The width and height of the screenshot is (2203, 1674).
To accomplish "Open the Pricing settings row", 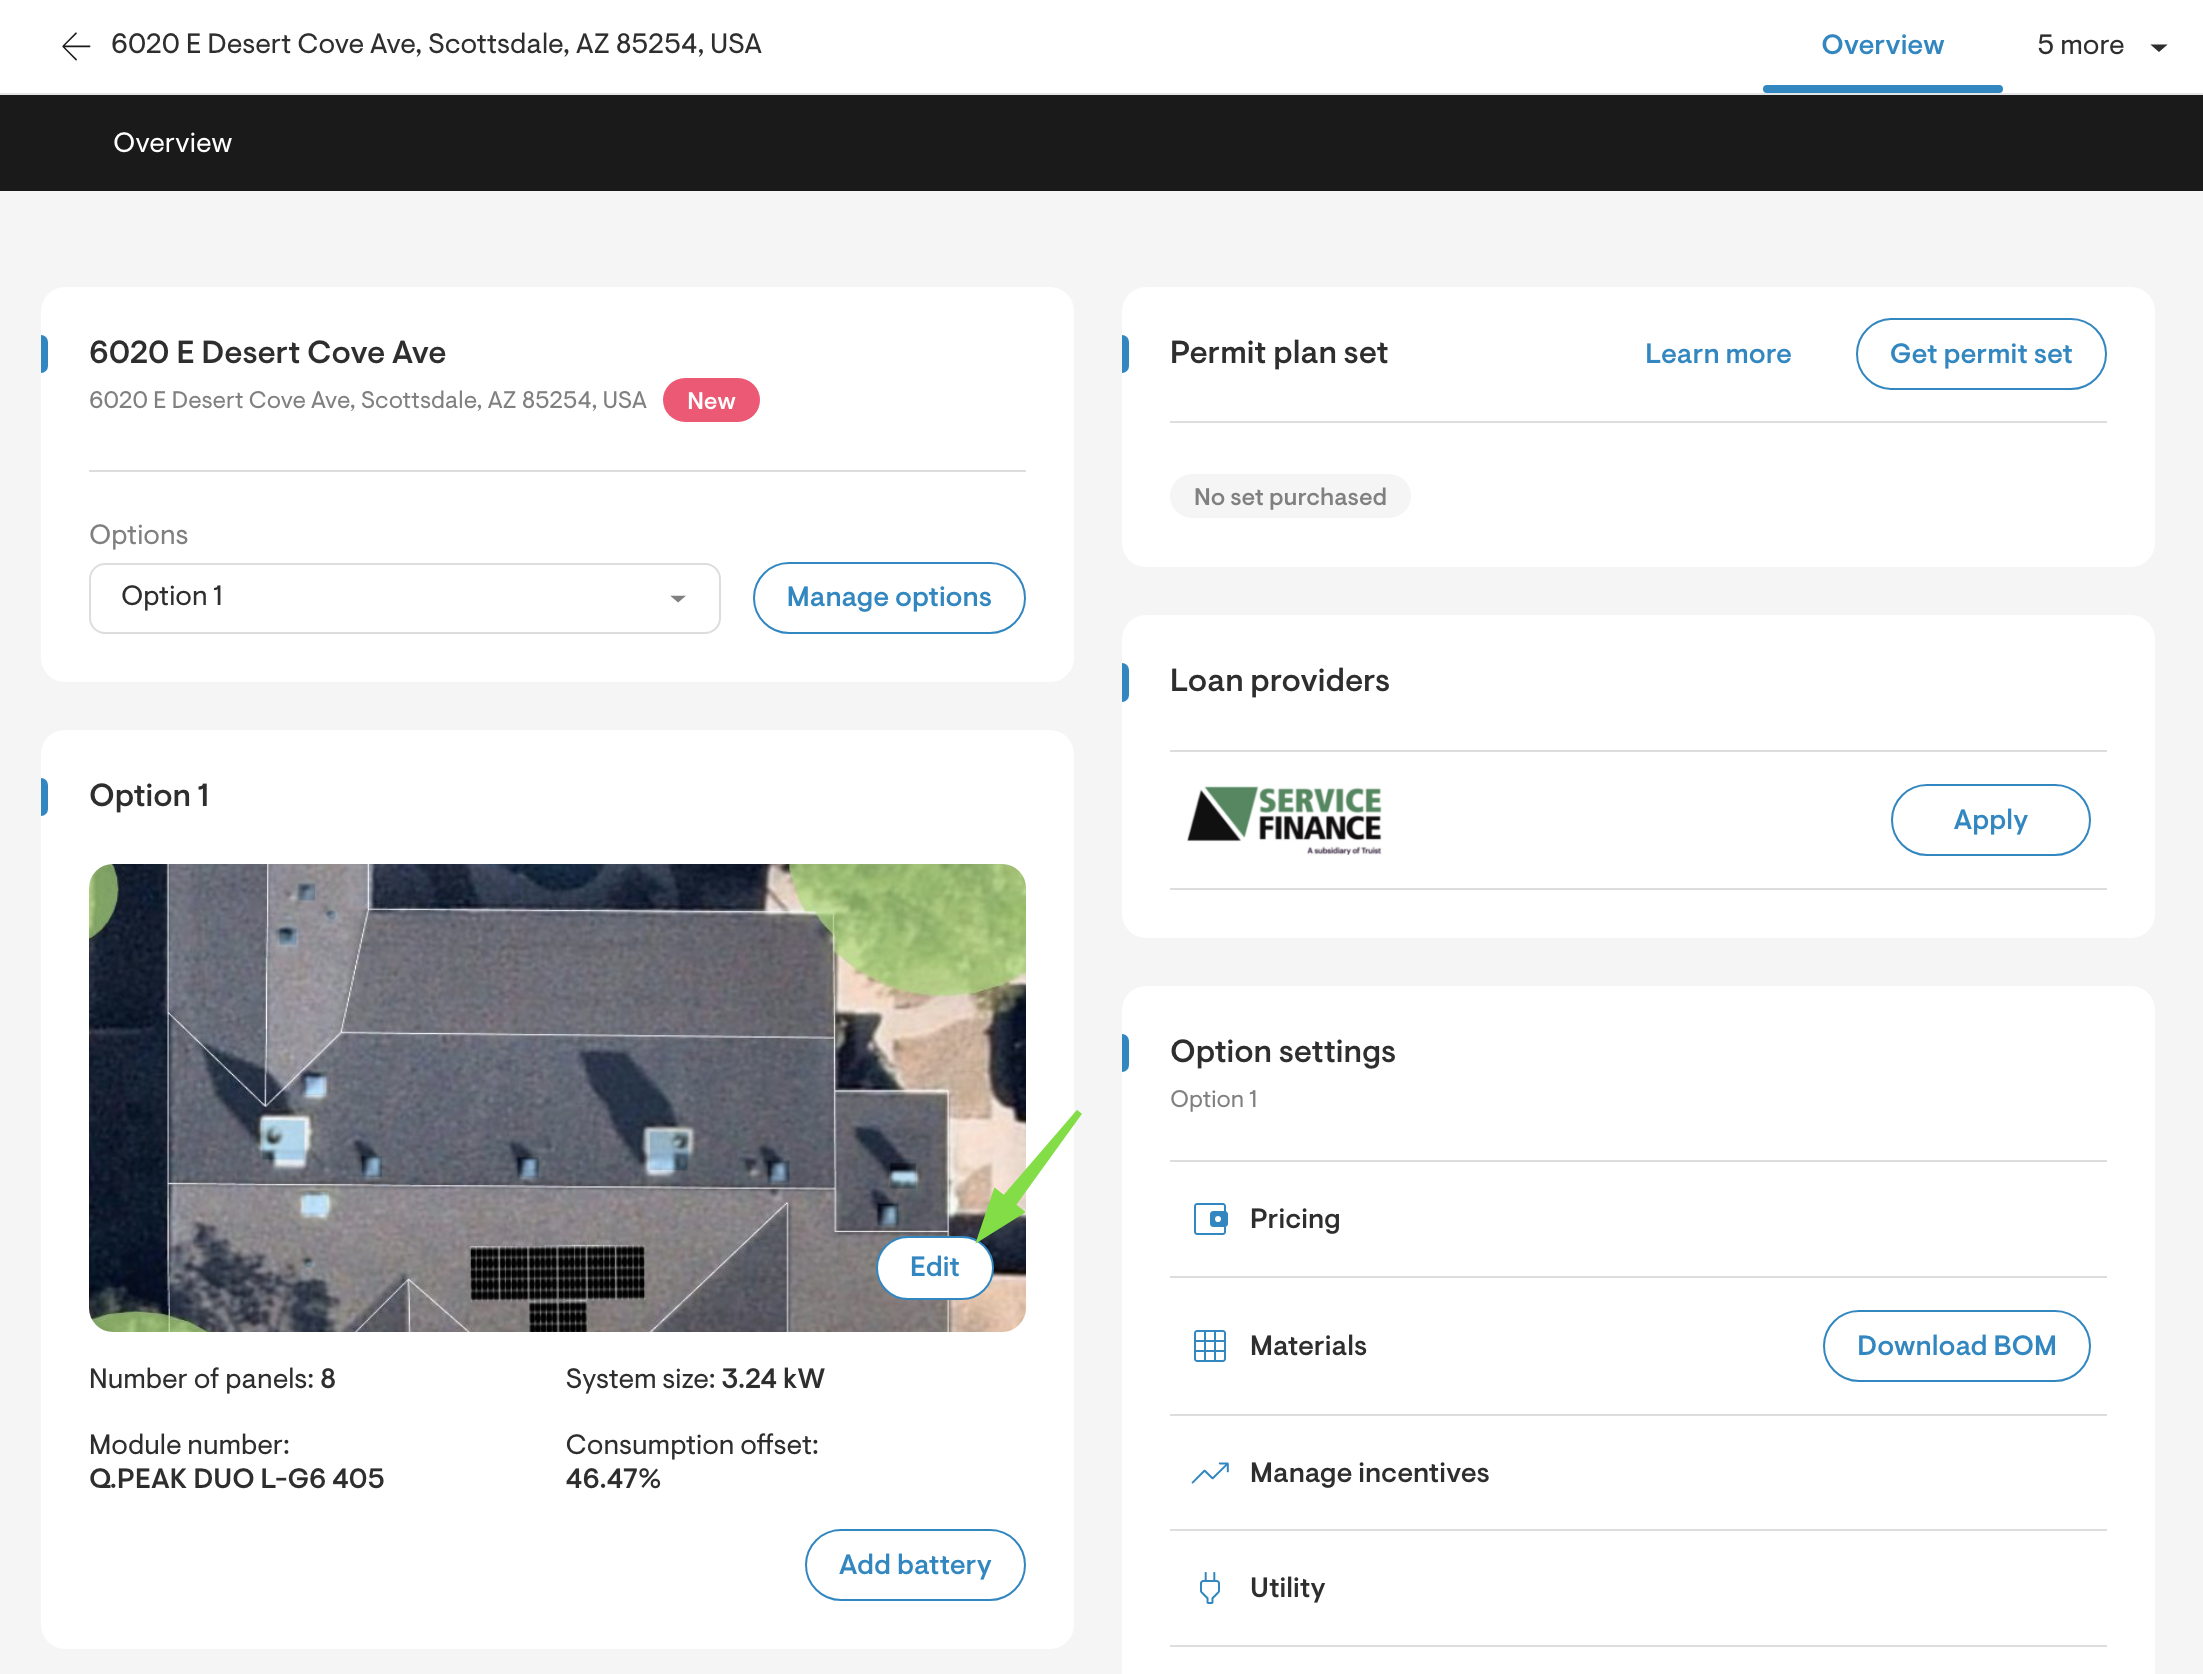I will tap(1295, 1219).
